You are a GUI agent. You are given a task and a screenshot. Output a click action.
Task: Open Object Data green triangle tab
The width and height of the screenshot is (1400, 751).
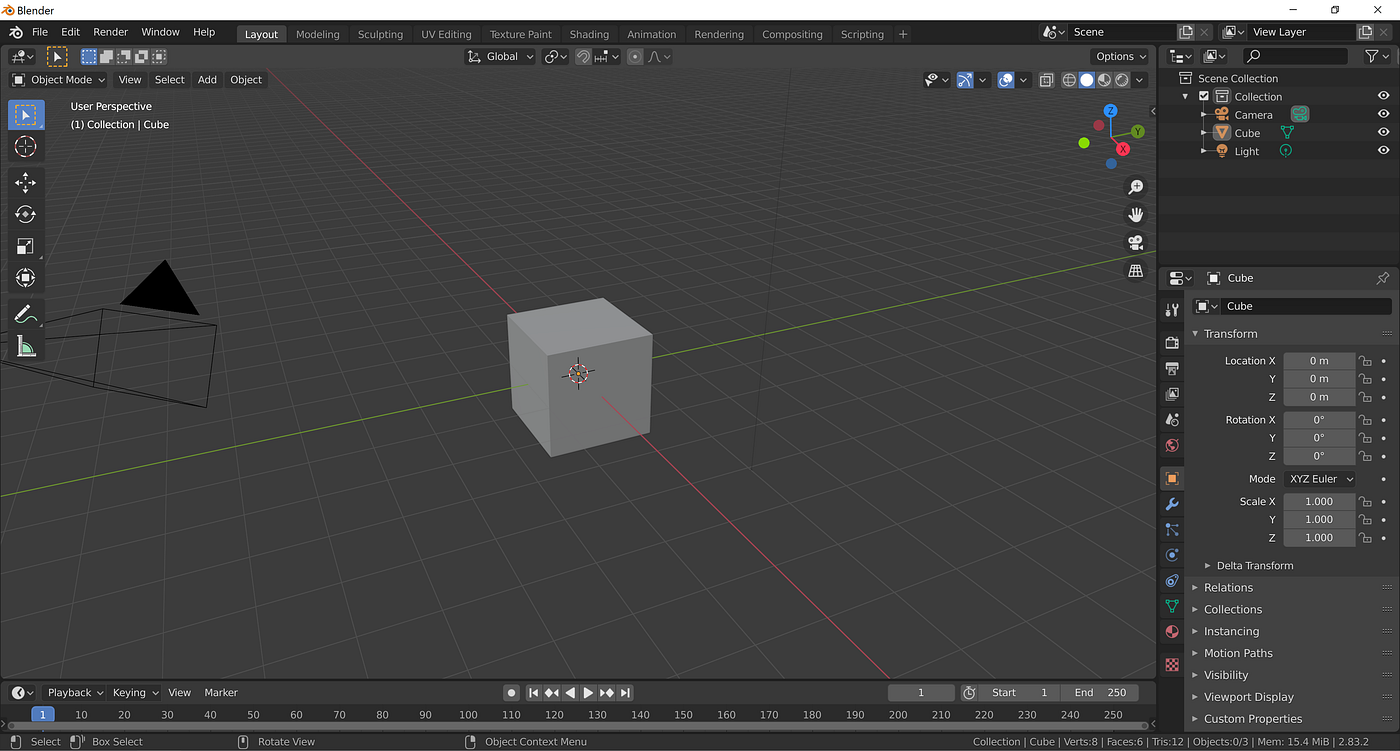click(1172, 606)
